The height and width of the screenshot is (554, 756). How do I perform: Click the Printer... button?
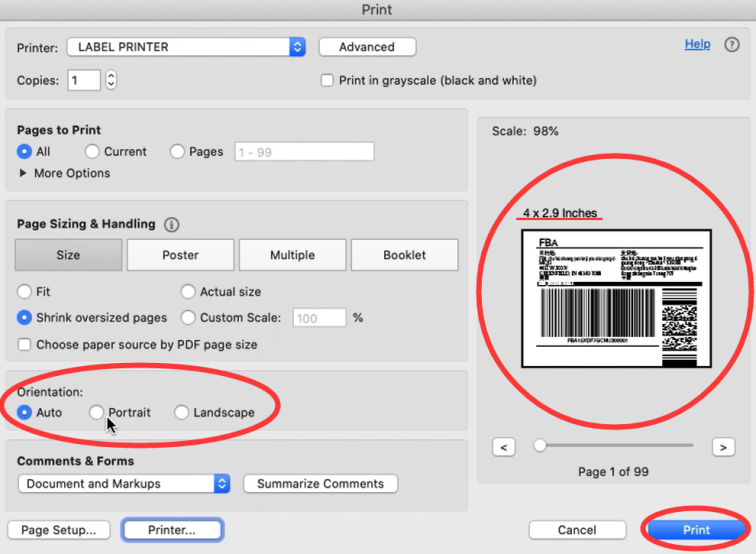172,530
